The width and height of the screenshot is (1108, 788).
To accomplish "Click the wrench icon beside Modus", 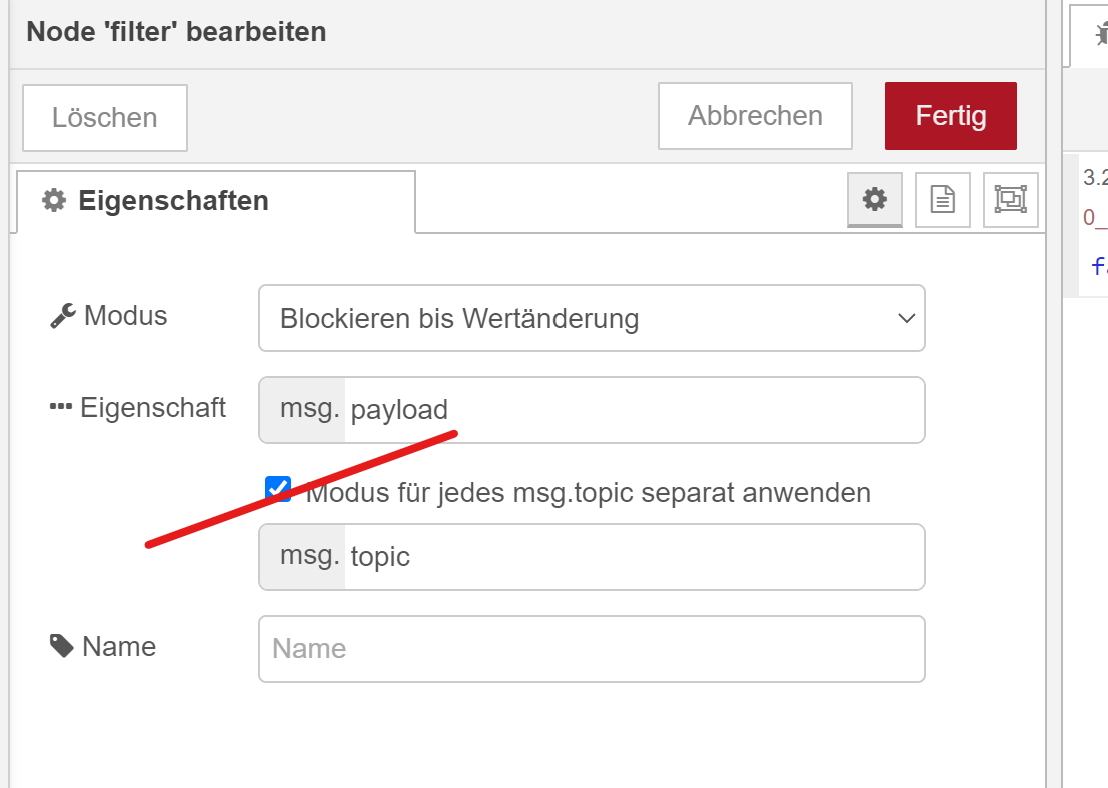I will (63, 317).
